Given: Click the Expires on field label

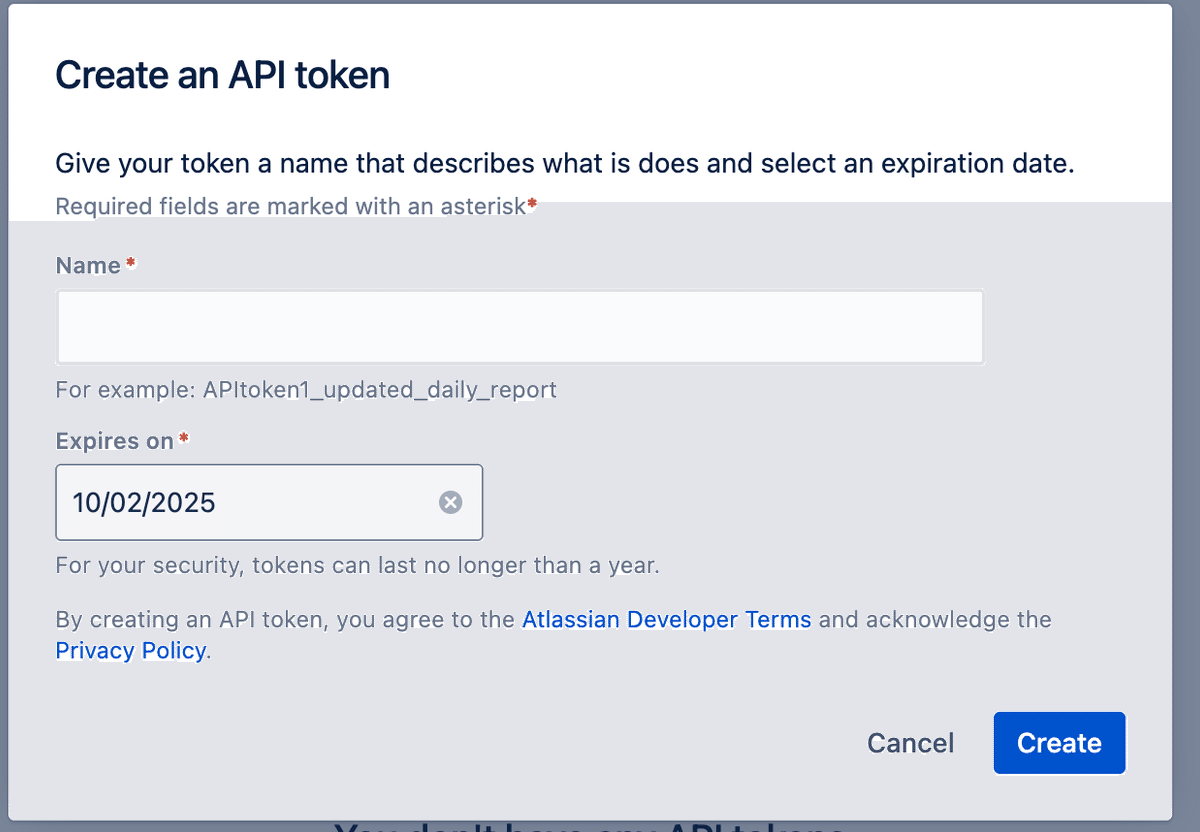Looking at the screenshot, I should (x=115, y=441).
